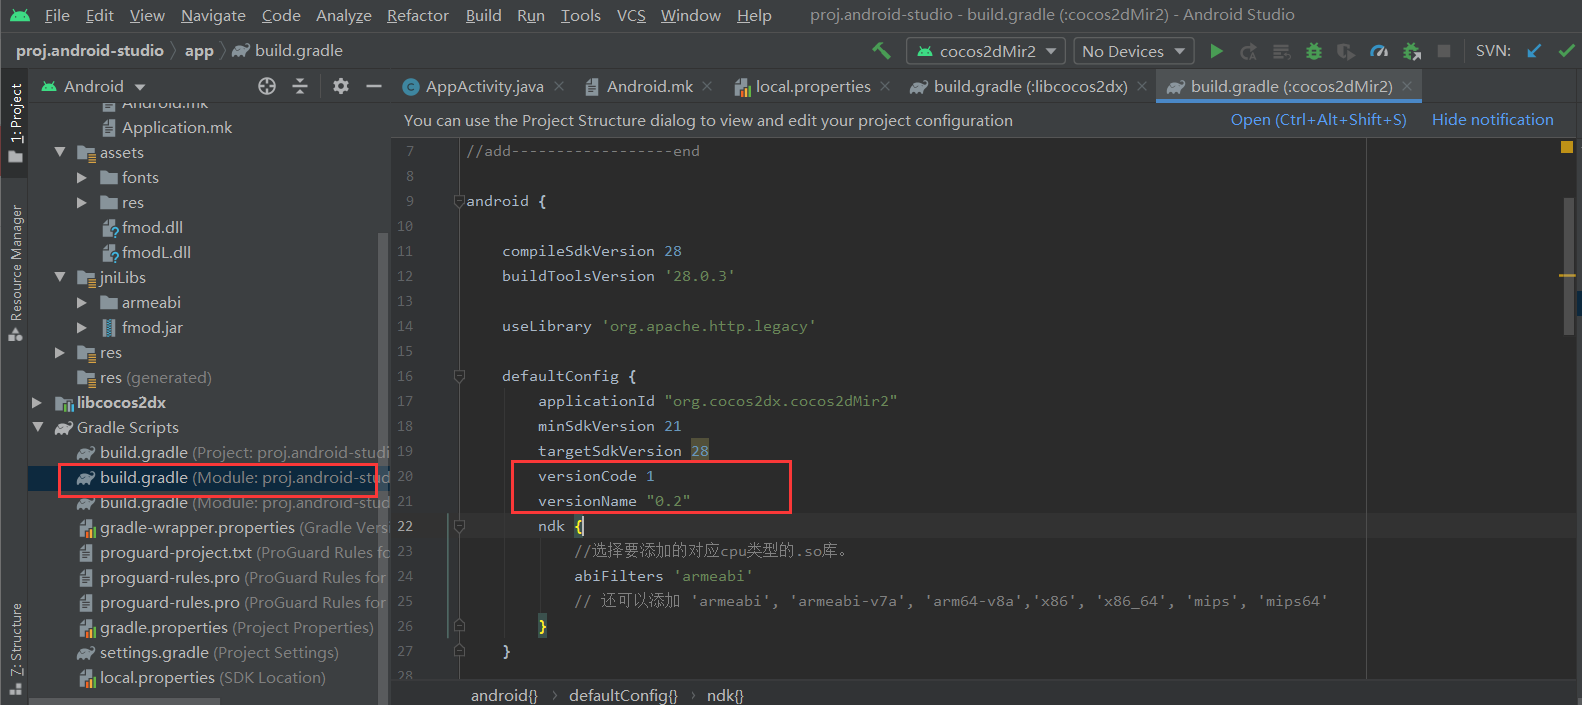1582x705 pixels.
Task: Toggle the Resource Manager tool window
Action: (x=15, y=272)
